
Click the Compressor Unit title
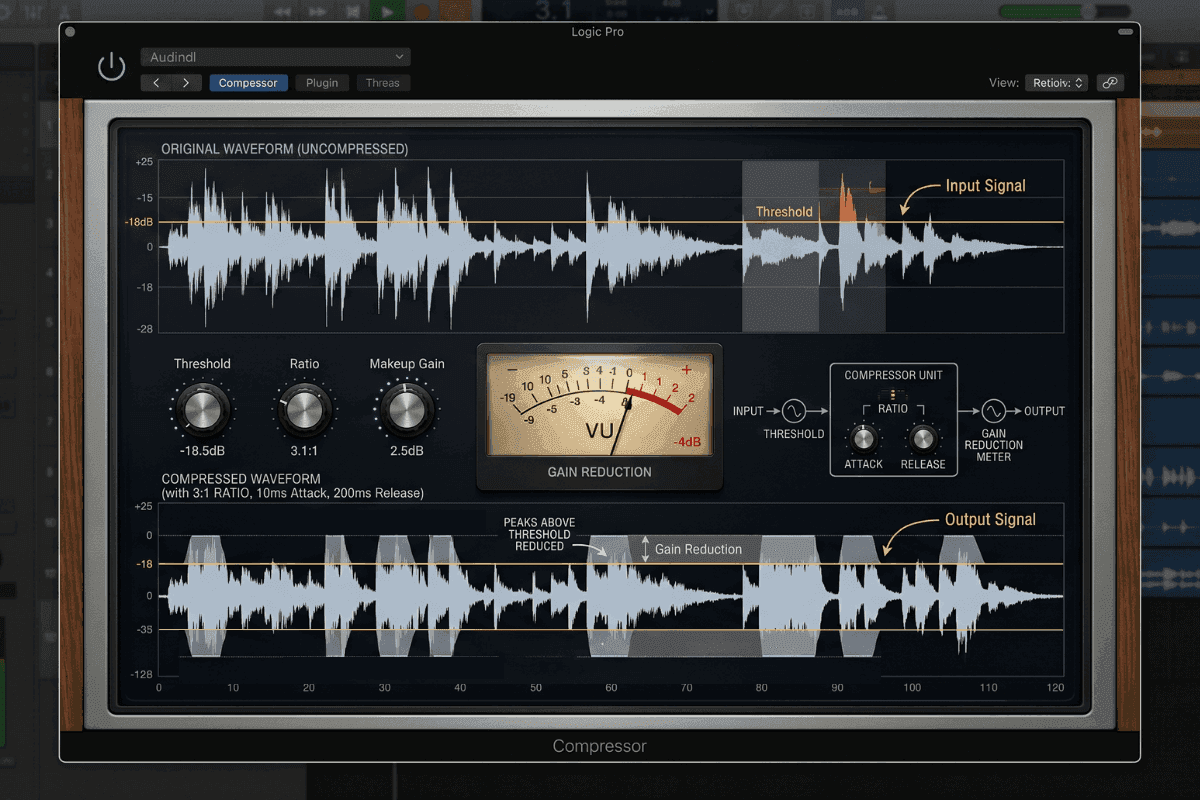tap(893, 375)
